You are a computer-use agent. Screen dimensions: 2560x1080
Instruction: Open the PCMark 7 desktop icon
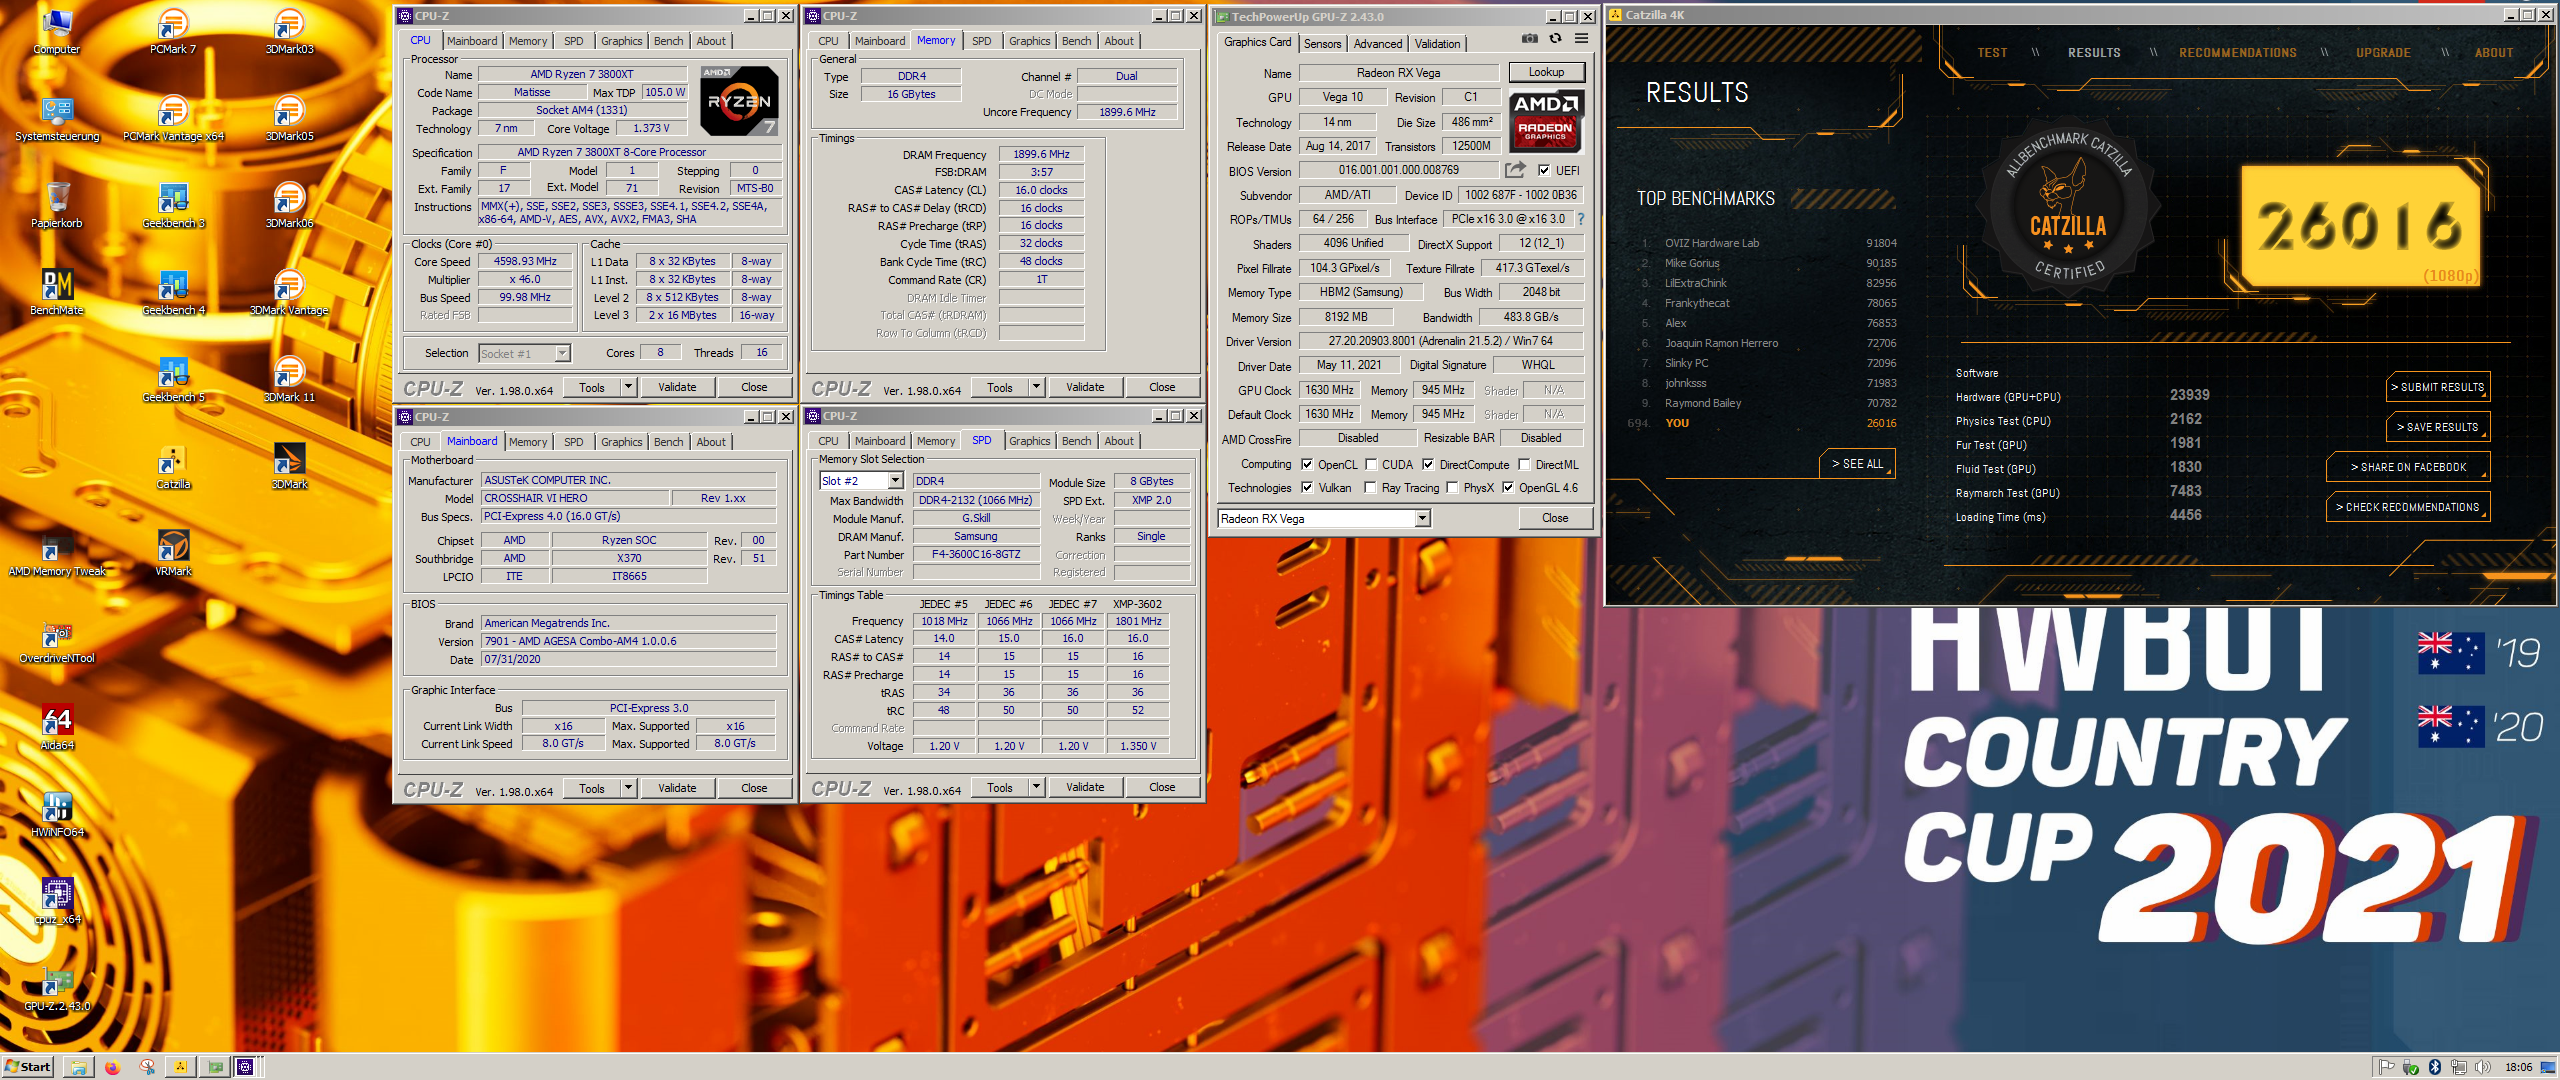(173, 30)
